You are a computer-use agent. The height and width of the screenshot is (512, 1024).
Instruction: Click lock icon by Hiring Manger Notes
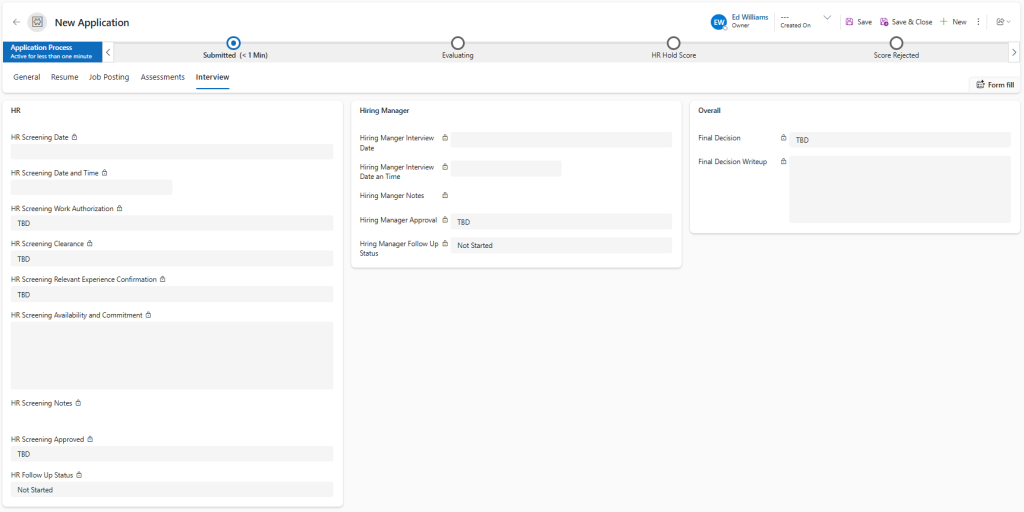pyautogui.click(x=445, y=195)
